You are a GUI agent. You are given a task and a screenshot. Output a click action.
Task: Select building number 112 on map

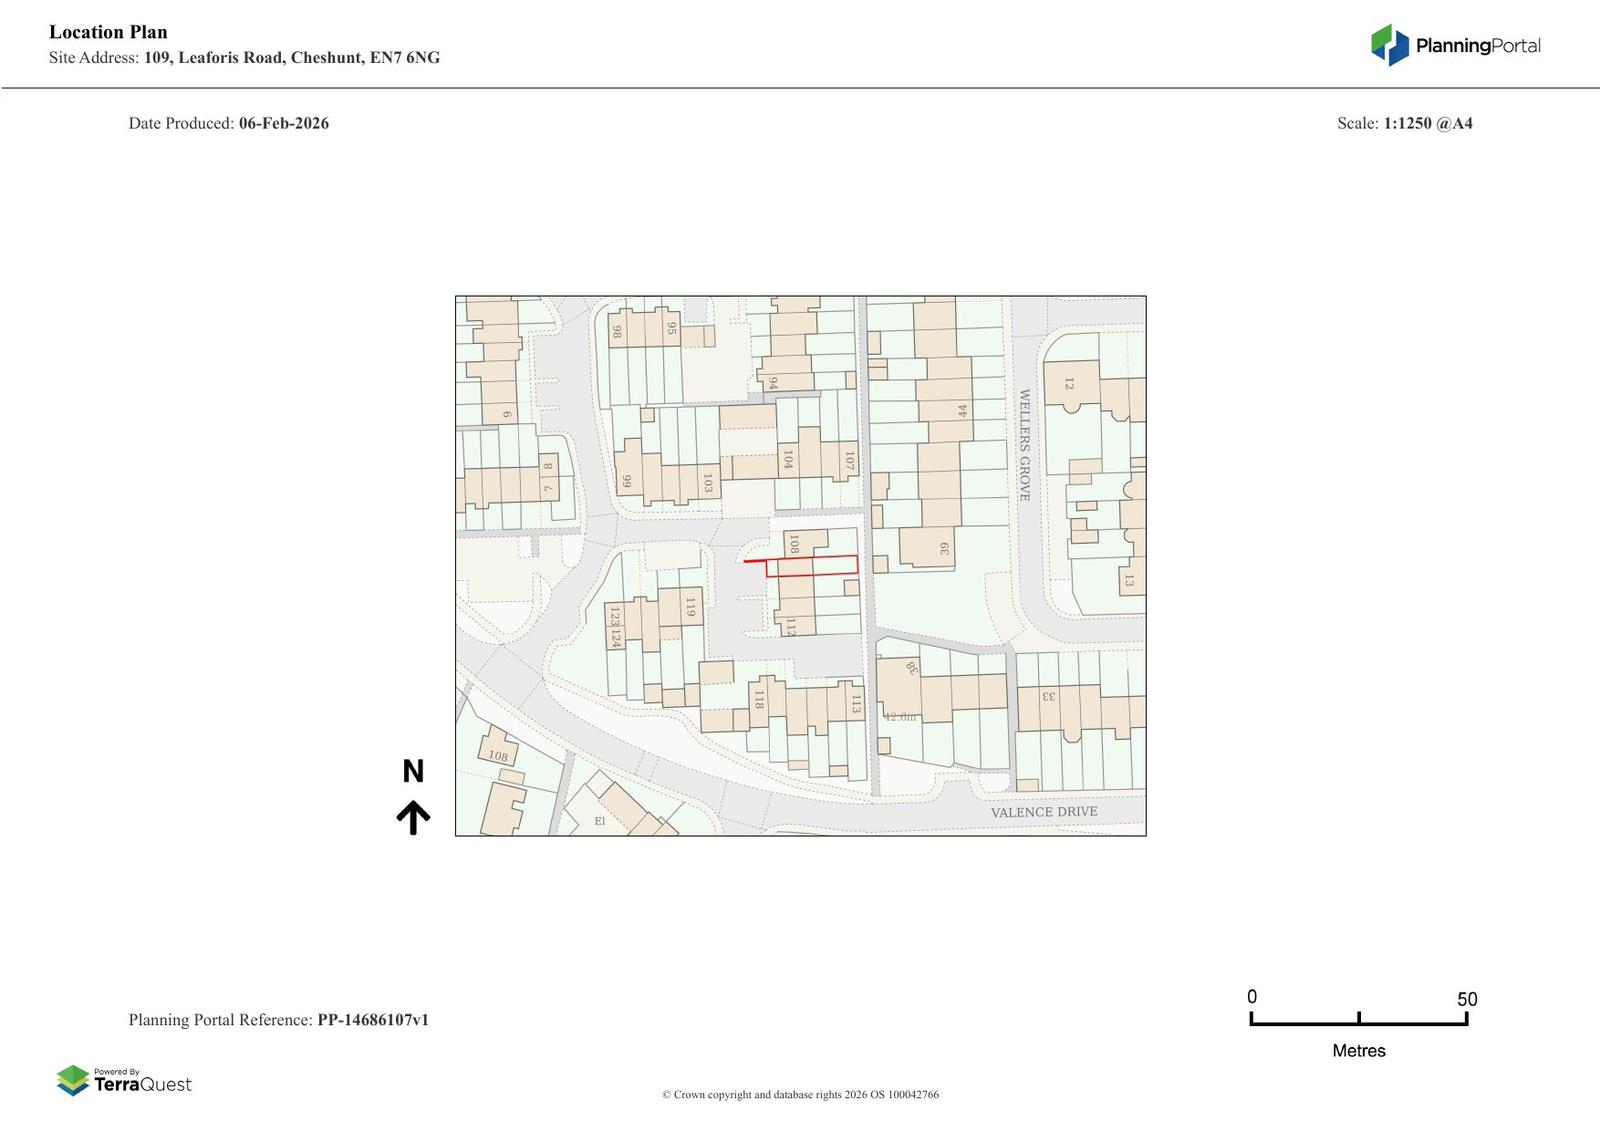[x=790, y=627]
